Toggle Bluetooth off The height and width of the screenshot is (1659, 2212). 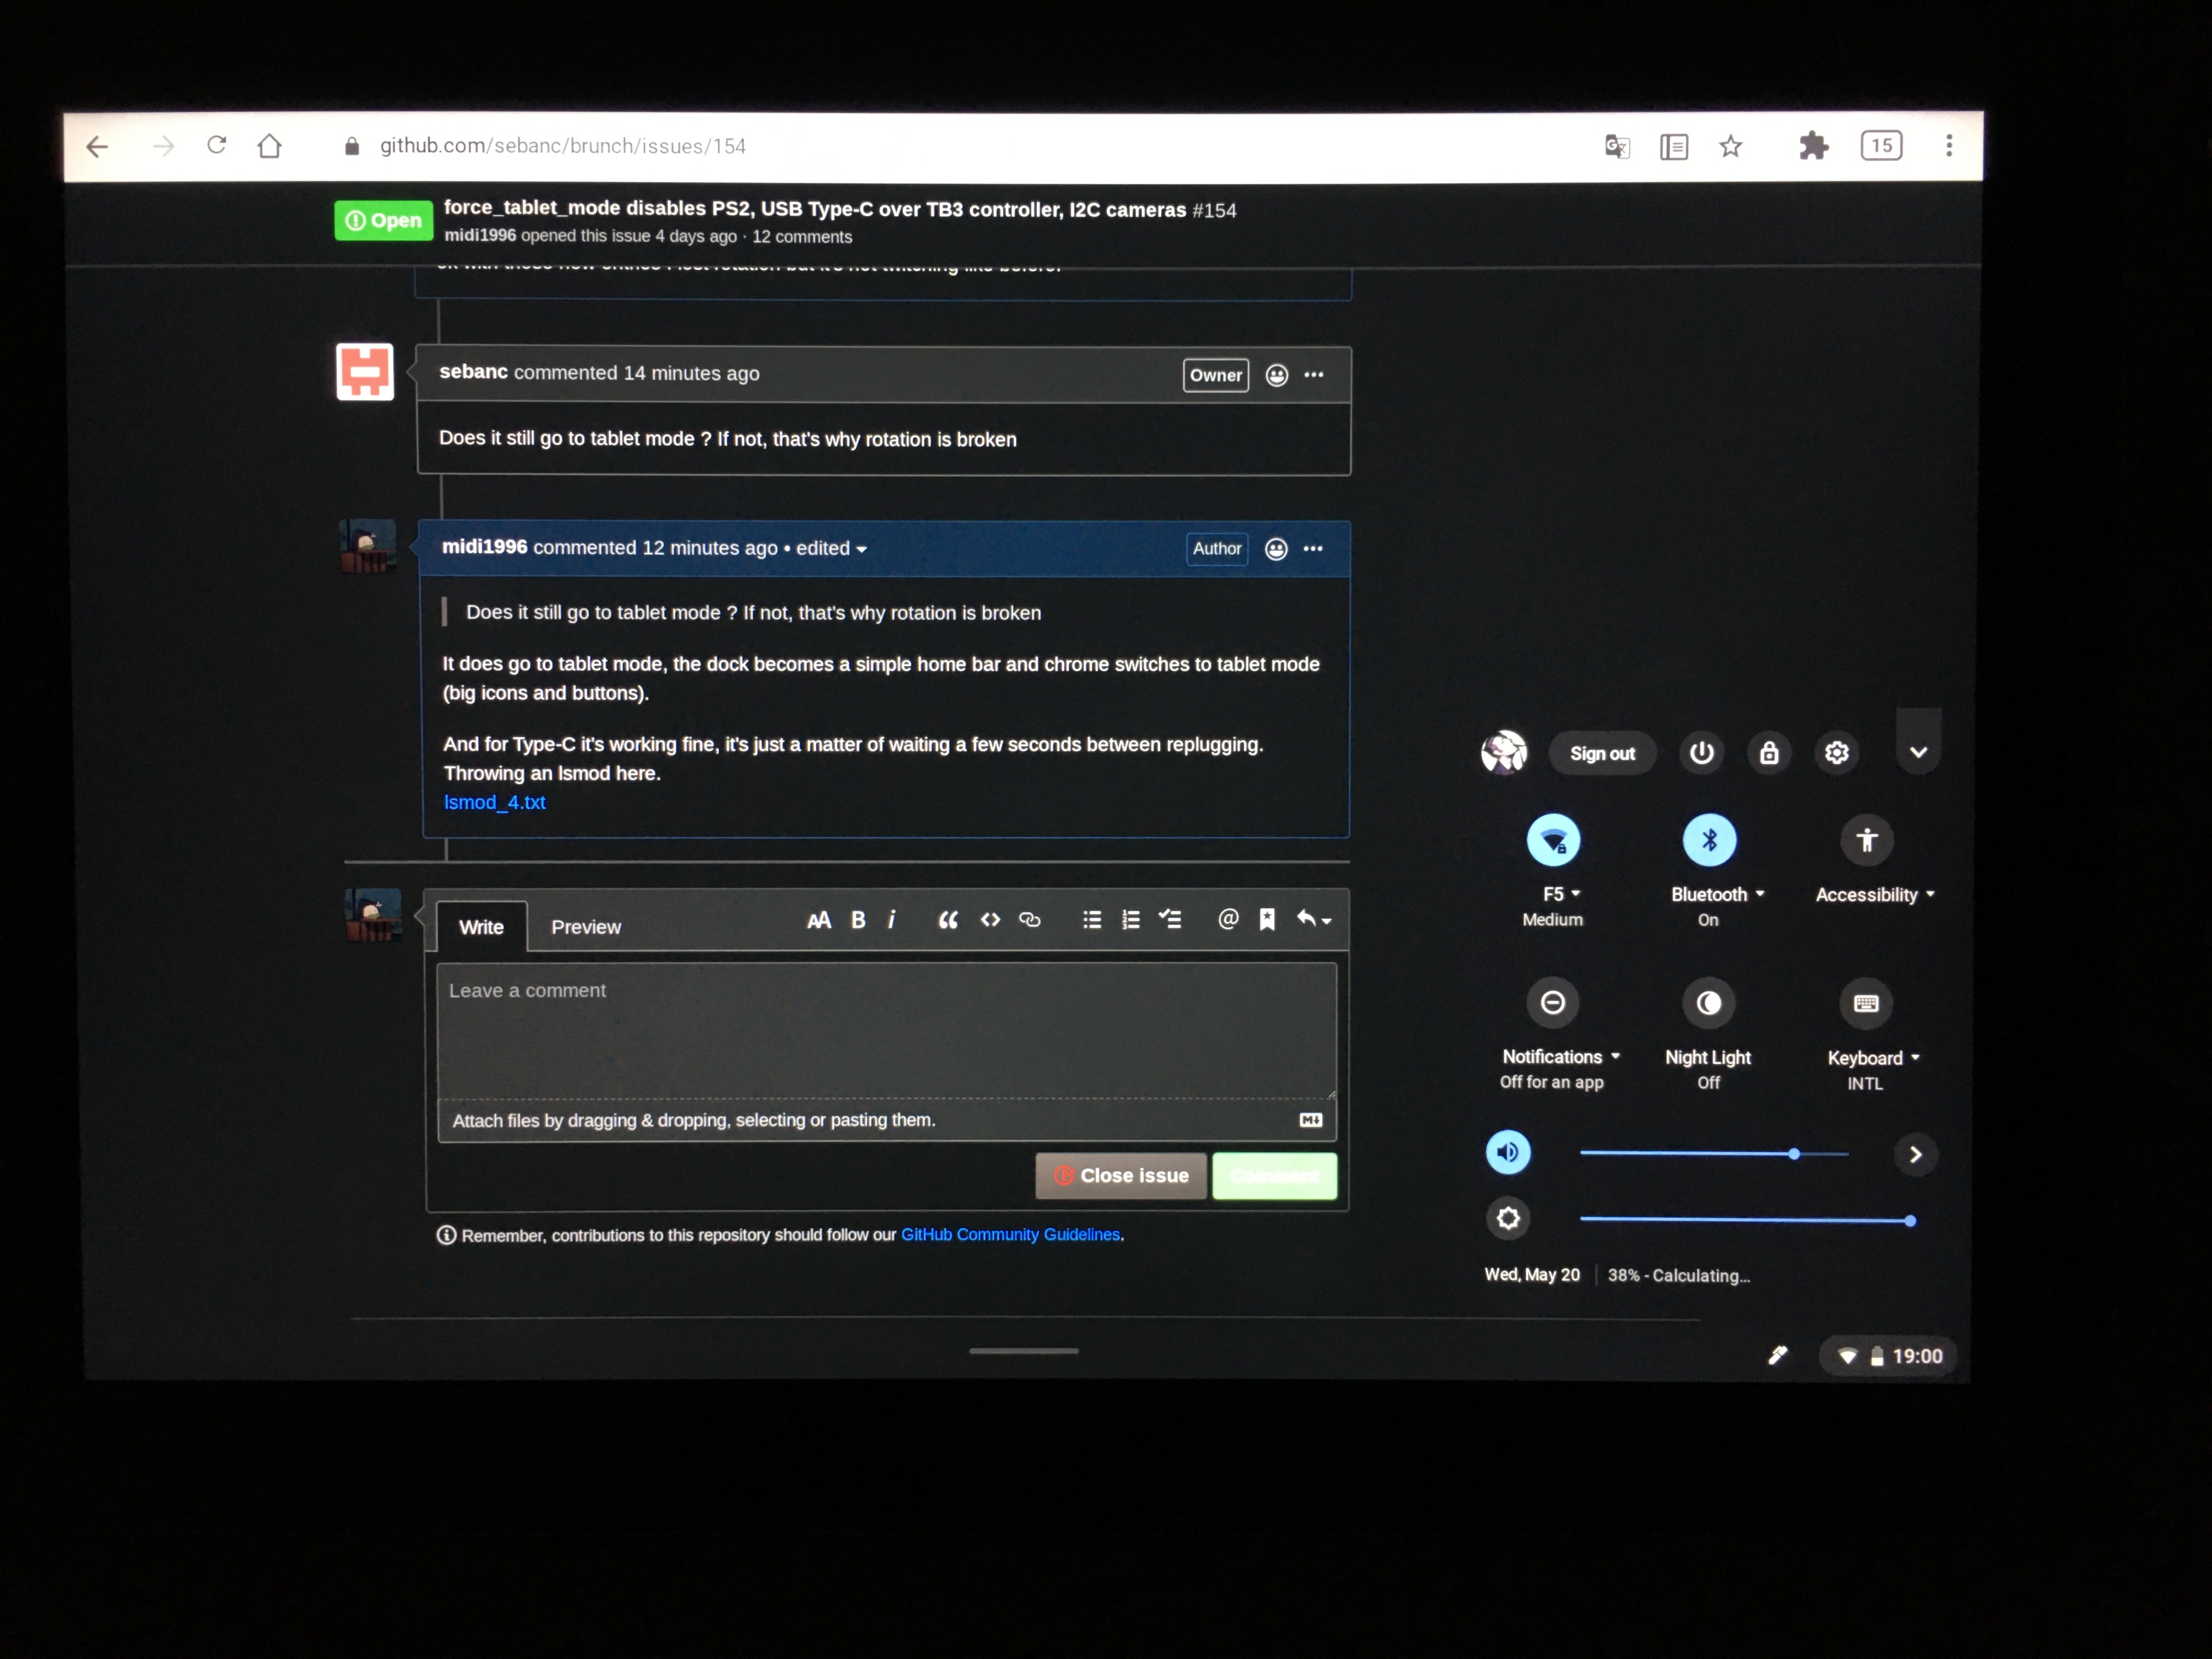[1709, 840]
